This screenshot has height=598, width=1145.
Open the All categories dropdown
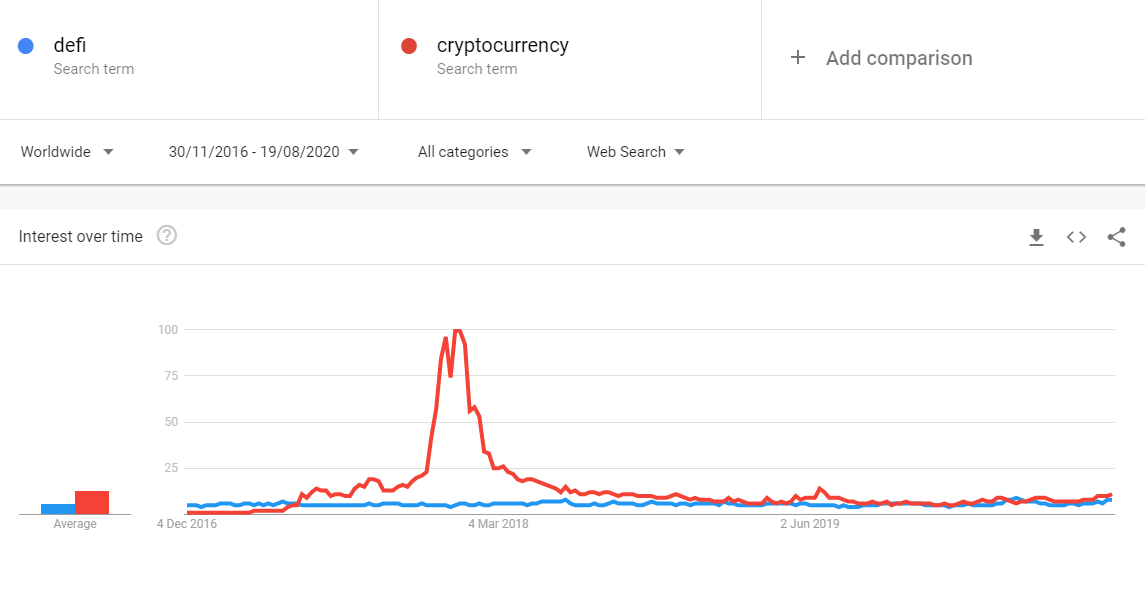coord(474,152)
